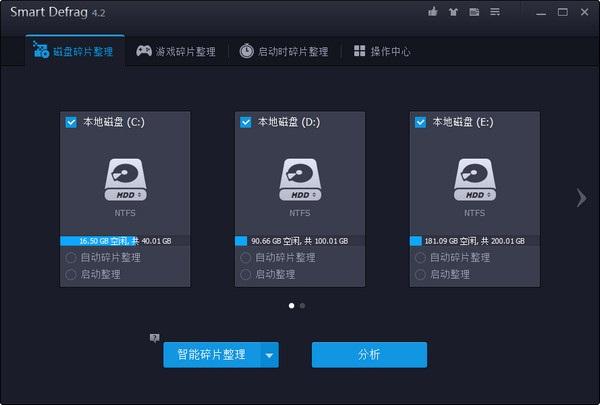This screenshot has height=405, width=600.
Task: Close the Smart Defrag window
Action: 584,12
